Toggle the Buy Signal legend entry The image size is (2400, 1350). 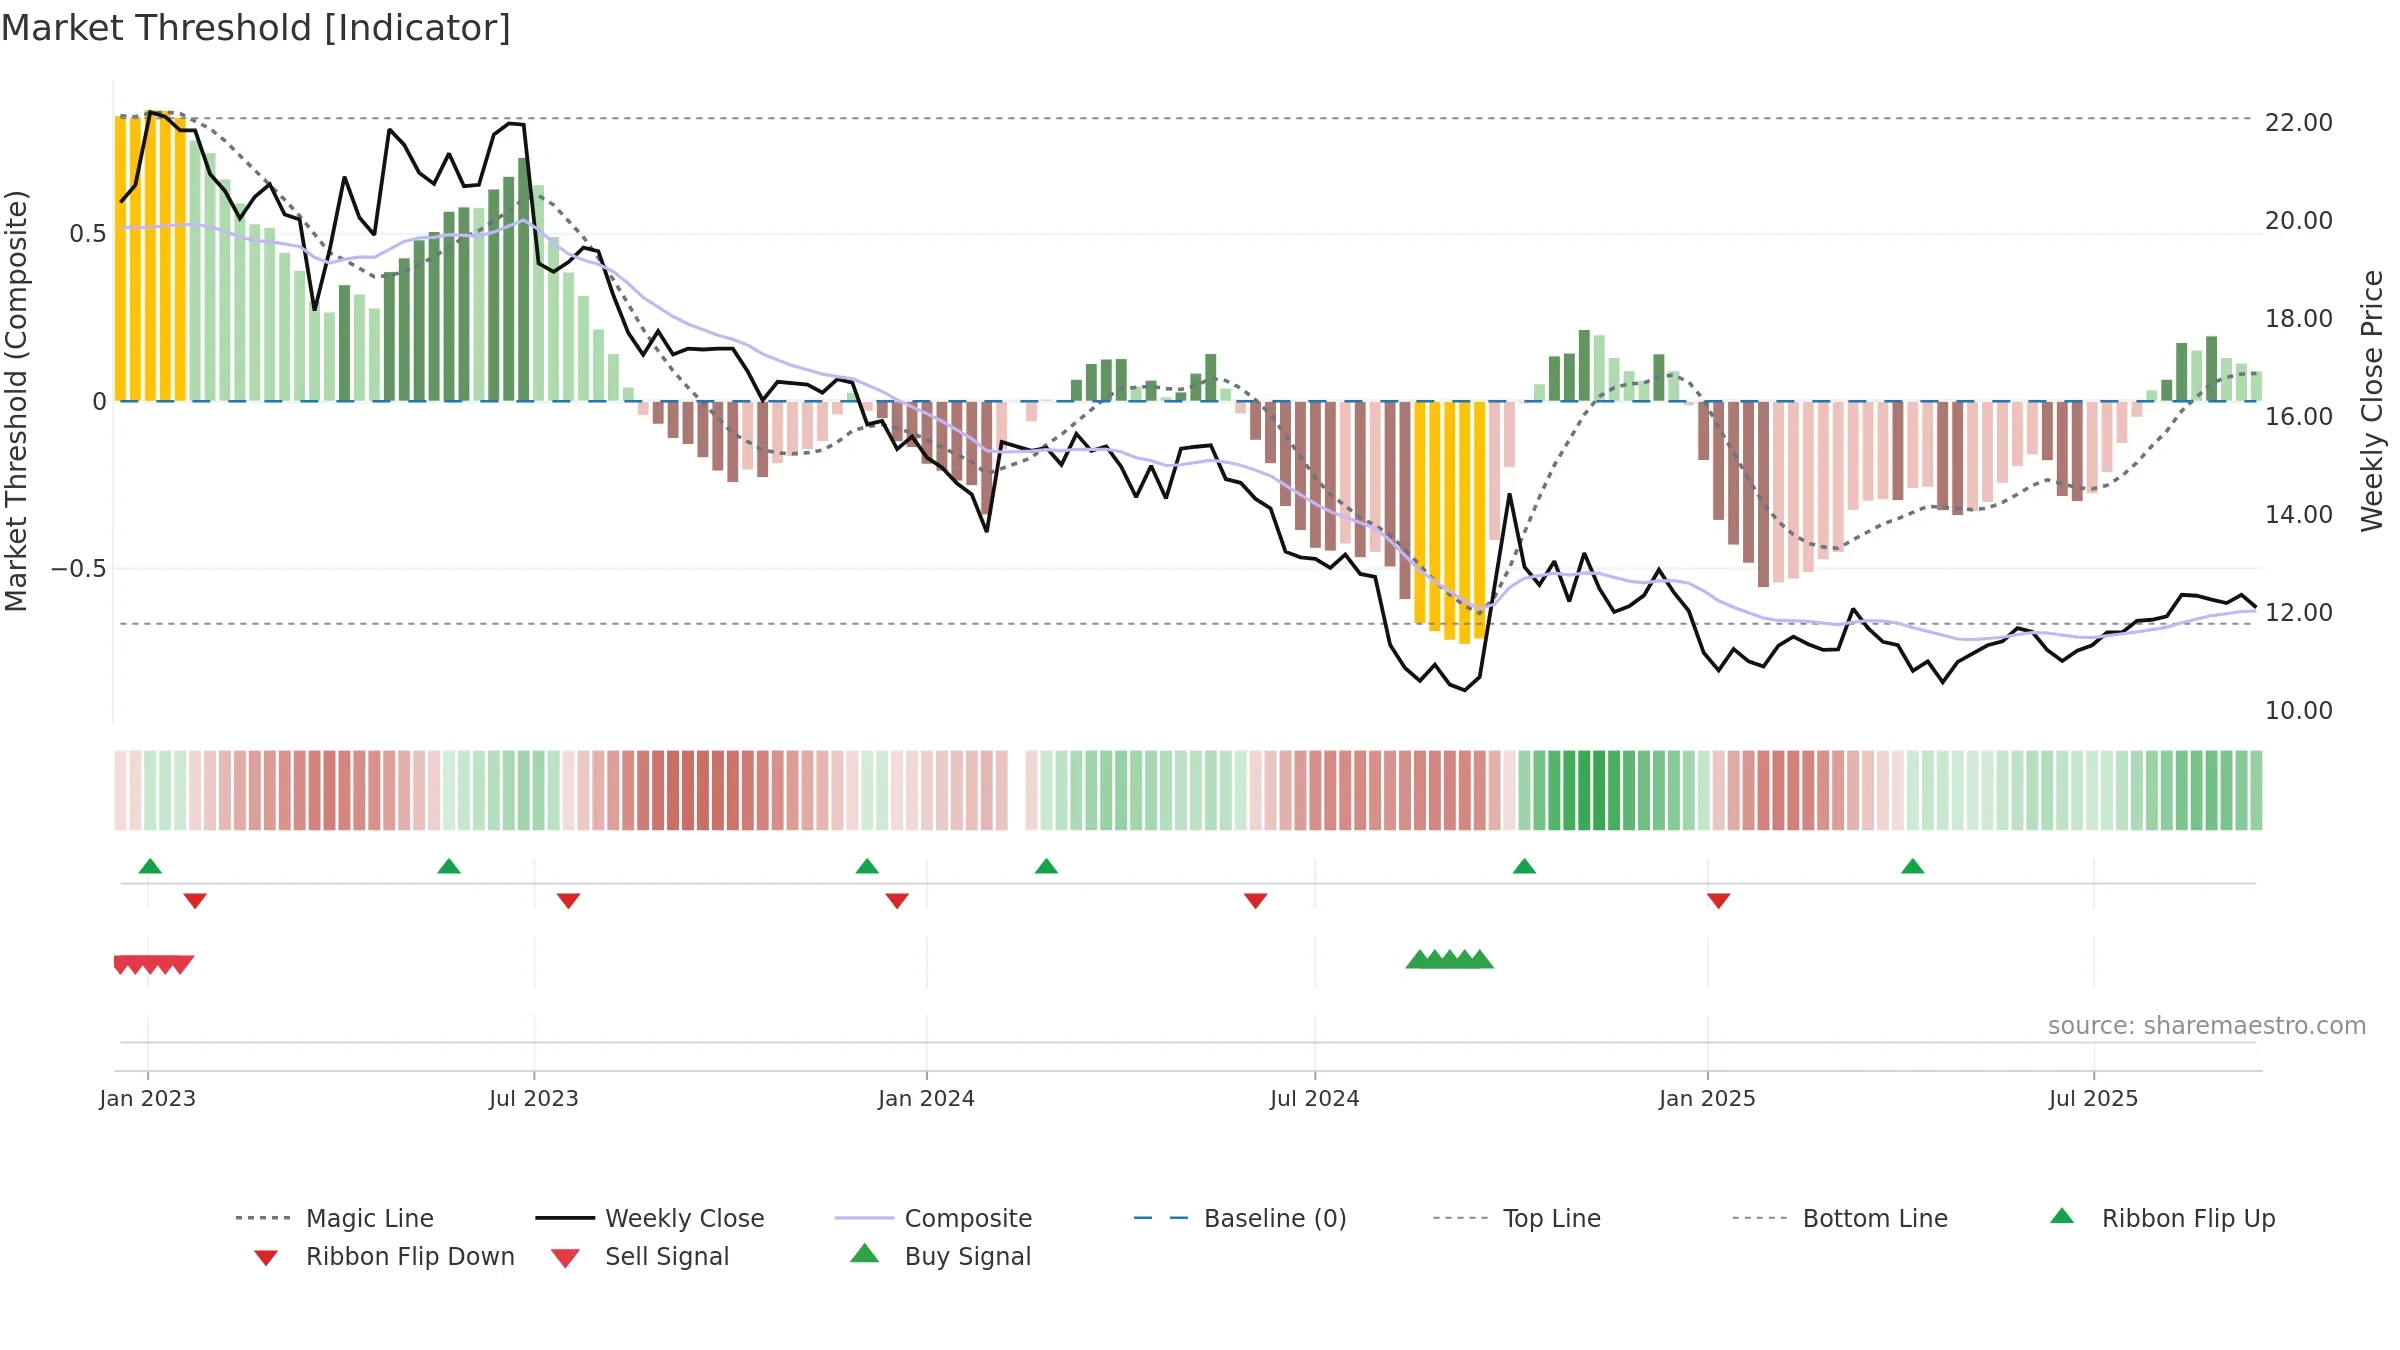[x=940, y=1256]
